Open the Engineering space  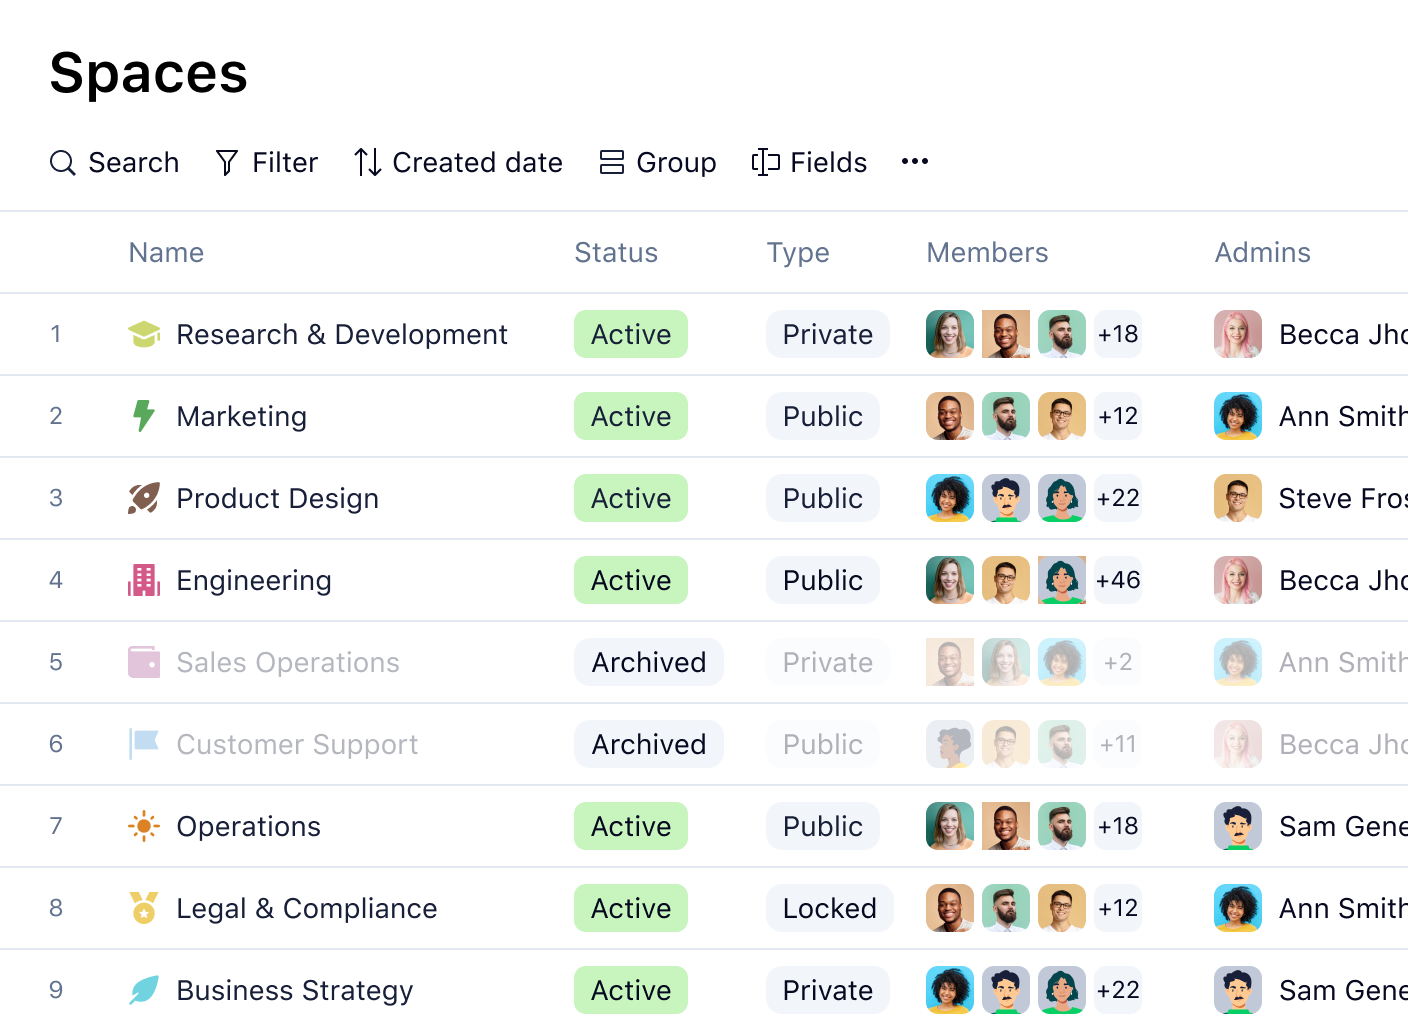pos(254,580)
